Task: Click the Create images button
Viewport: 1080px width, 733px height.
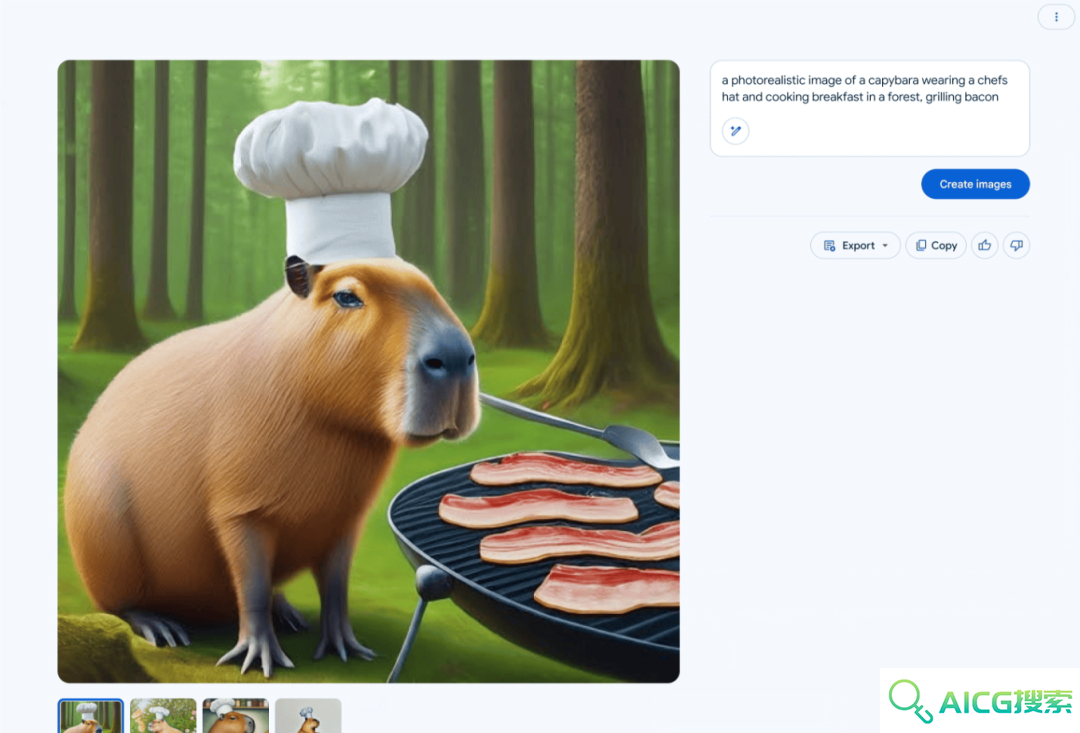Action: tap(975, 184)
